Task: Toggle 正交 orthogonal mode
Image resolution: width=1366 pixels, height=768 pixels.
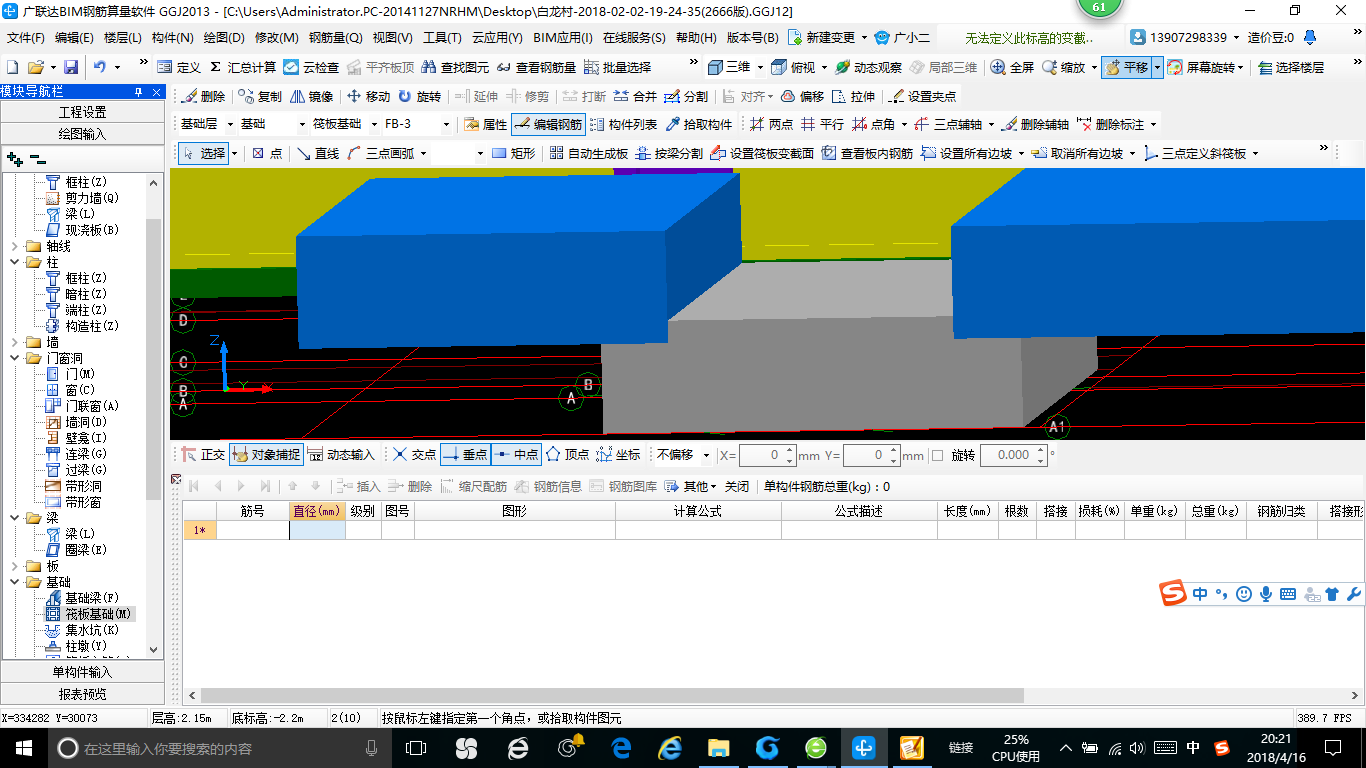Action: tap(203, 454)
